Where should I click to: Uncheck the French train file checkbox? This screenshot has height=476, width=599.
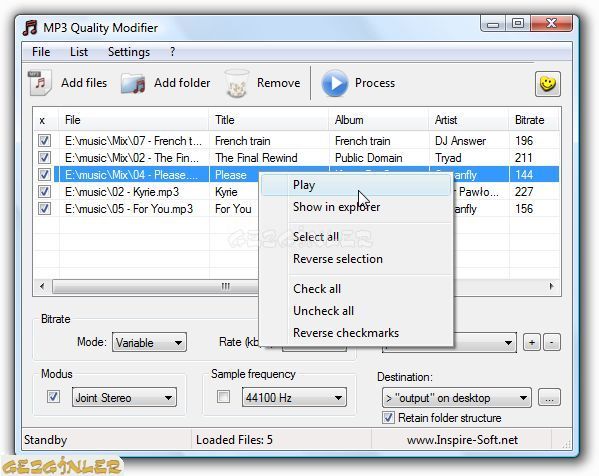click(x=44, y=141)
